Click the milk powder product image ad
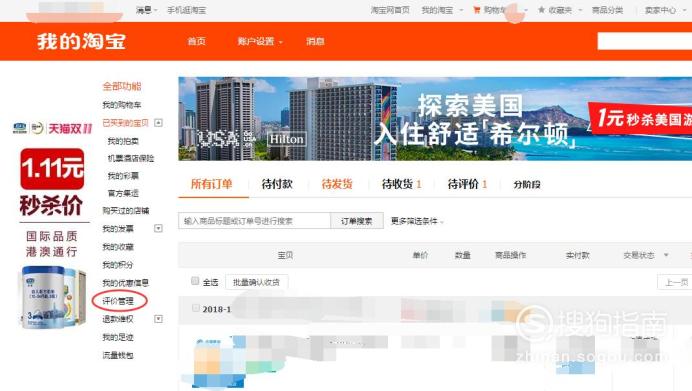This screenshot has height=391, width=692. tap(52, 296)
